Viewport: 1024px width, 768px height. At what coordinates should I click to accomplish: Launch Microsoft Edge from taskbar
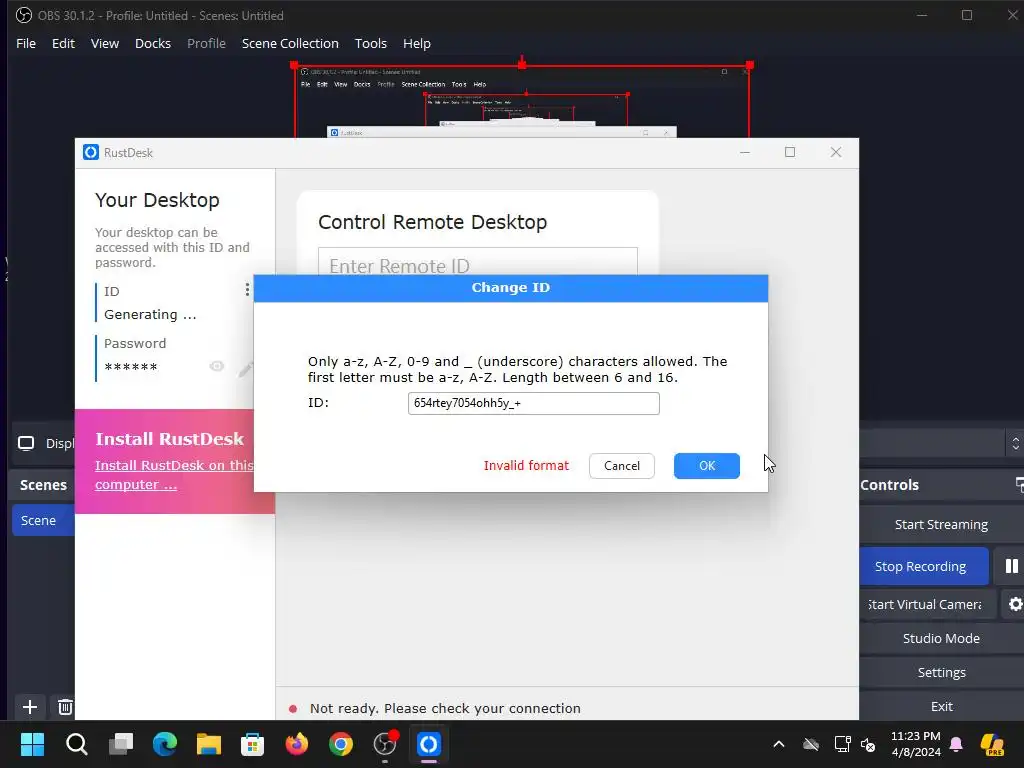pyautogui.click(x=165, y=744)
